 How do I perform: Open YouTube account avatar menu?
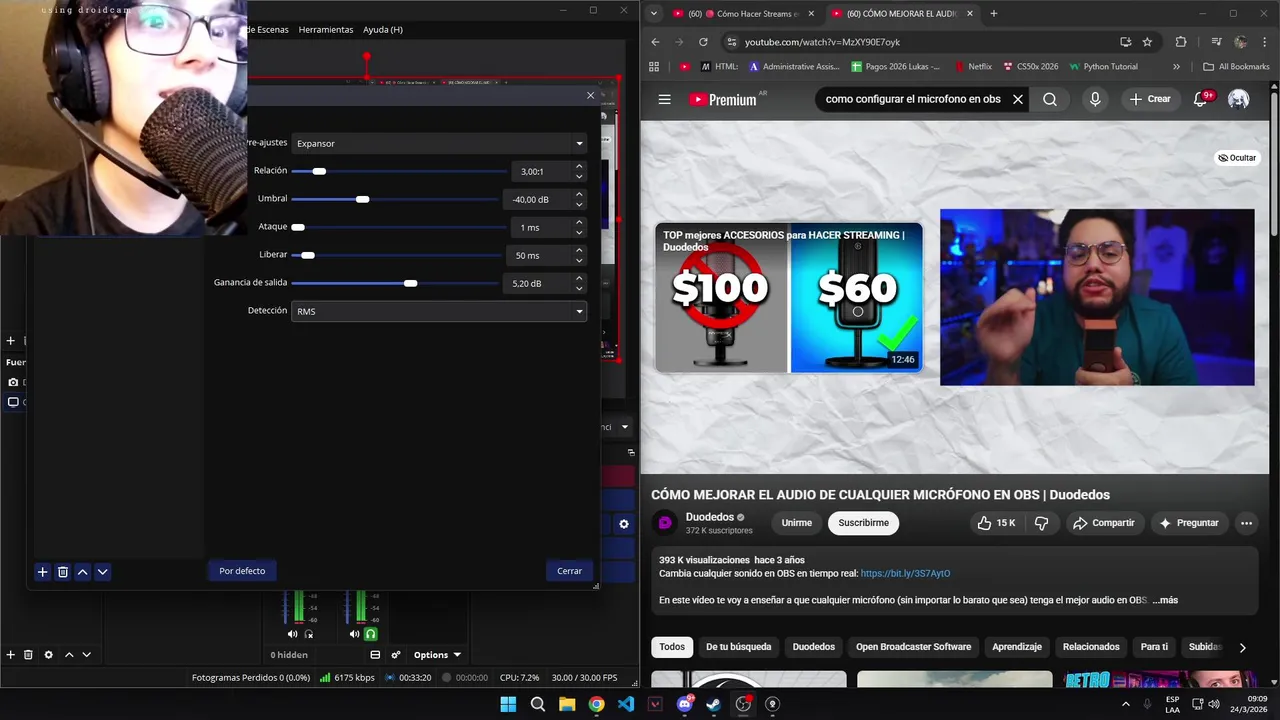[1238, 99]
